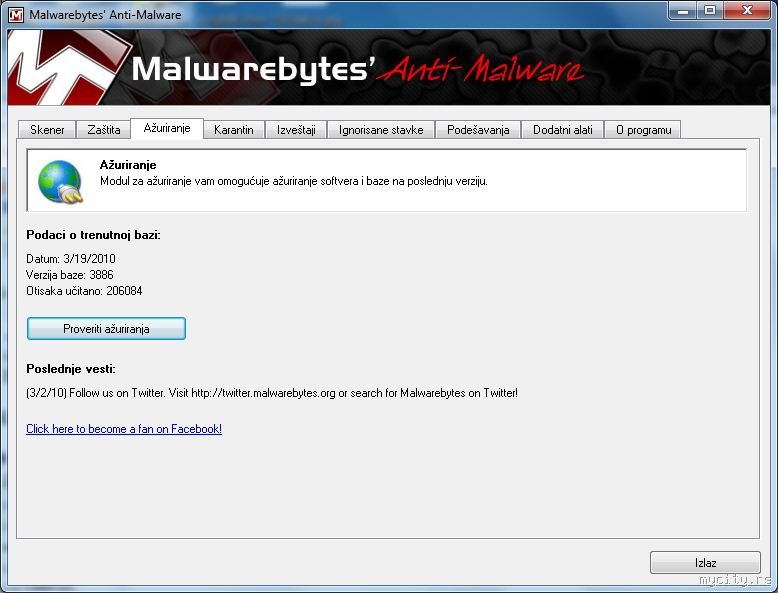This screenshot has height=593, width=778.
Task: Click the 'Verzija baze: 3886' text
Action: (70, 274)
